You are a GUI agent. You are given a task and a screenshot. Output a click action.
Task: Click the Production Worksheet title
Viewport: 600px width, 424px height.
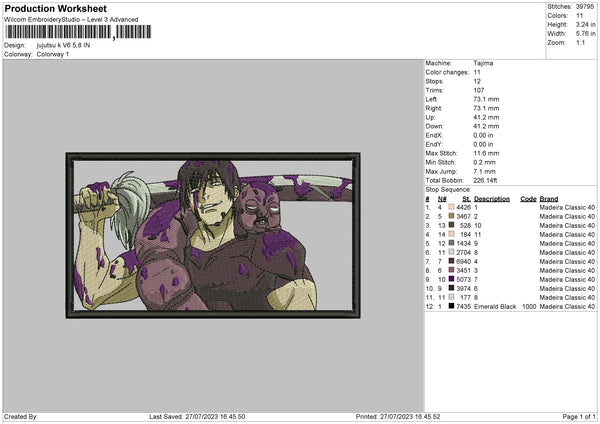(x=55, y=8)
